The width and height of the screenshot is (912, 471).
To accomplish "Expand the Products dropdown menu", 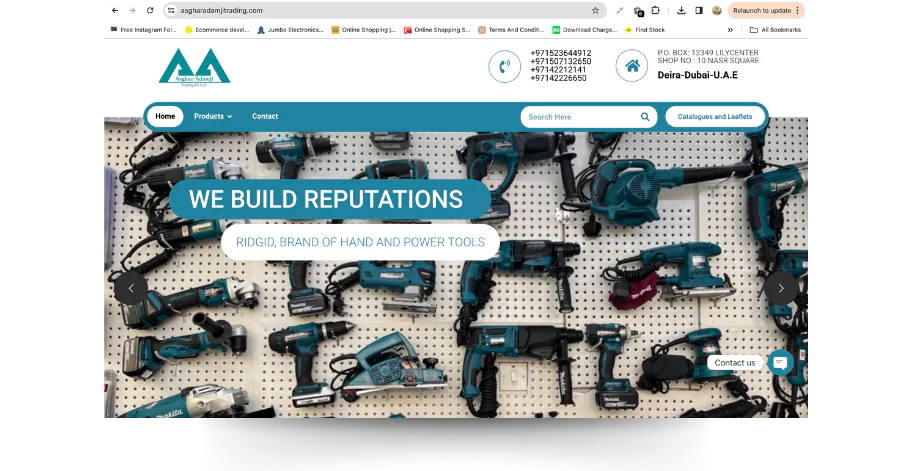I will (x=212, y=116).
